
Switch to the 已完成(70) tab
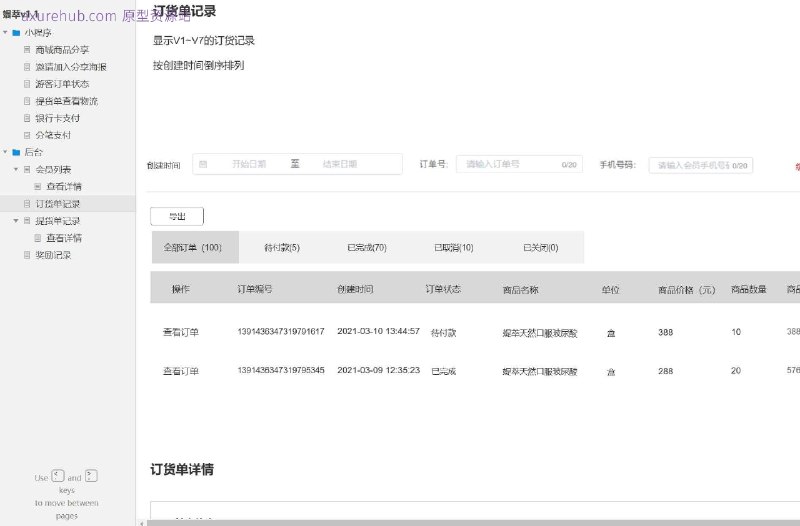click(367, 247)
